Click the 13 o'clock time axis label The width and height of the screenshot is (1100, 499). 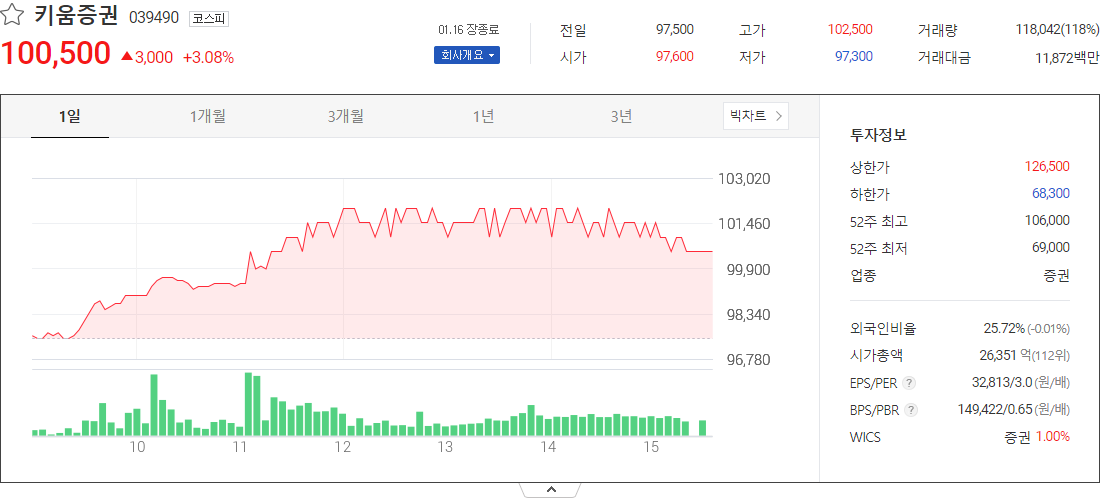point(445,448)
